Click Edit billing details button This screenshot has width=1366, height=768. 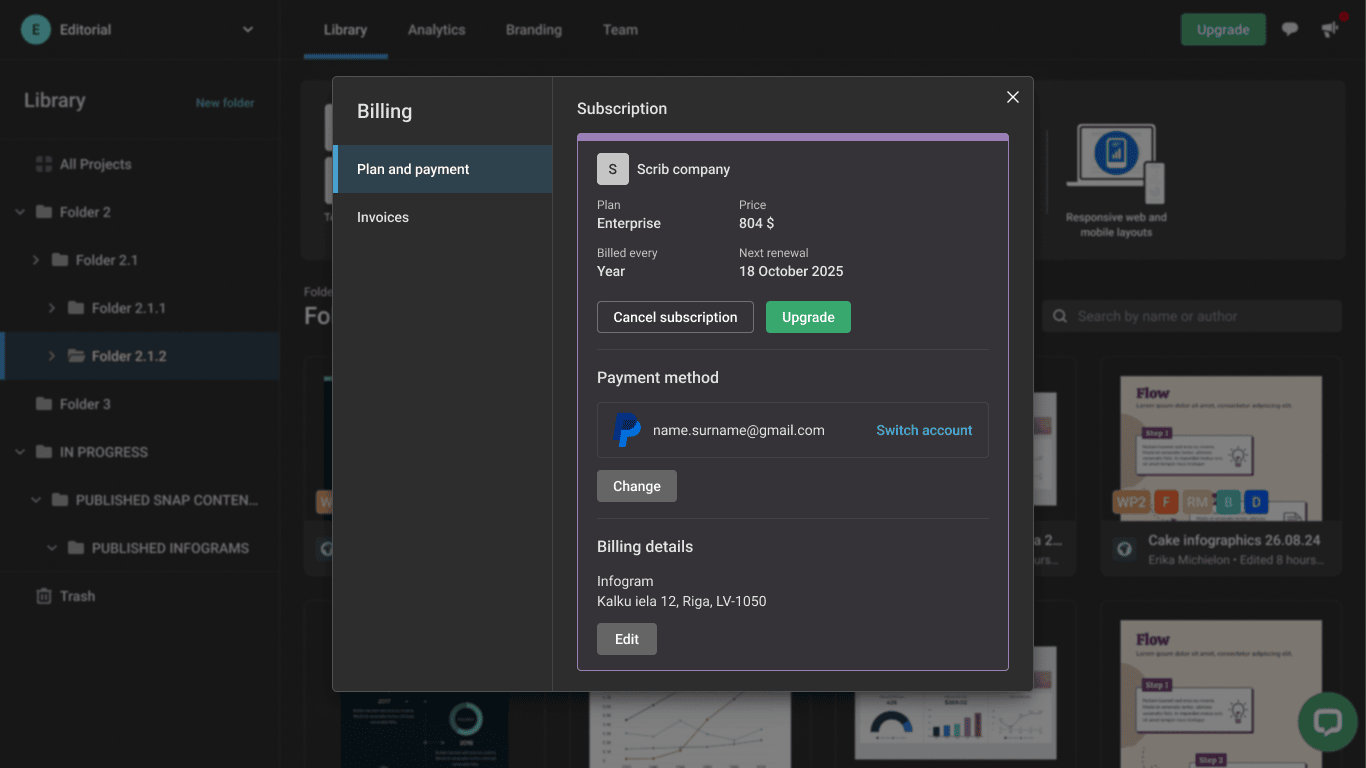tap(627, 639)
